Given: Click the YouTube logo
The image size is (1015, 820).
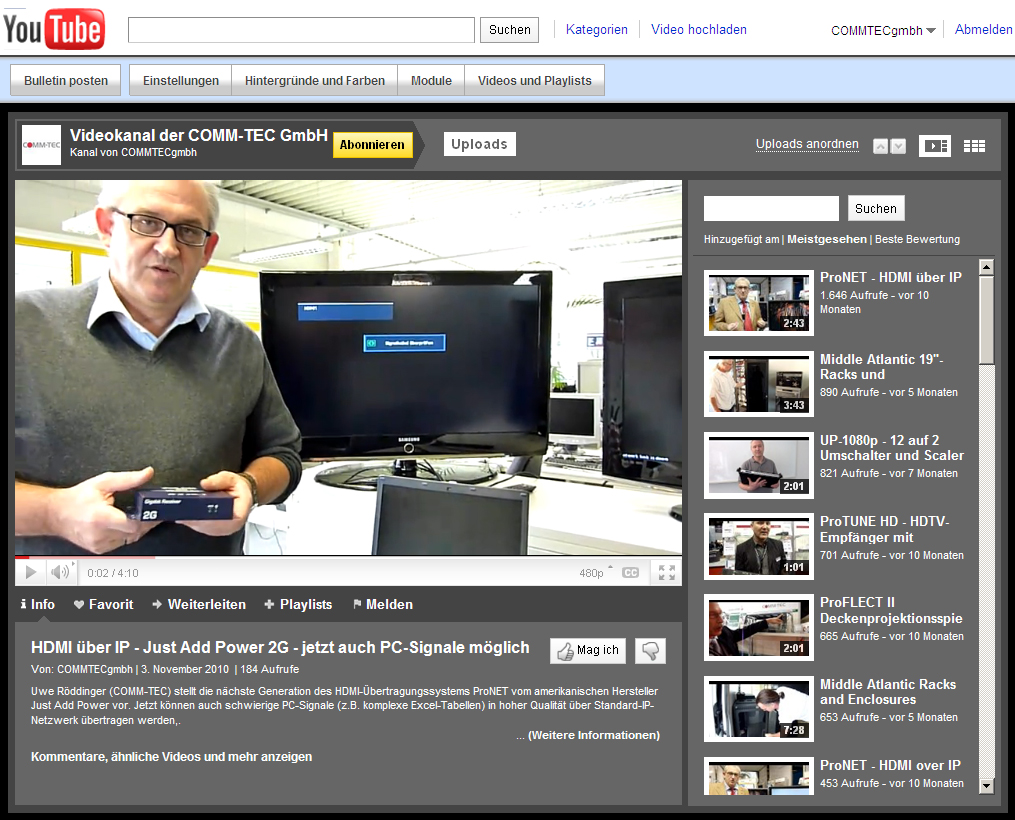Looking at the screenshot, I should (x=54, y=29).
